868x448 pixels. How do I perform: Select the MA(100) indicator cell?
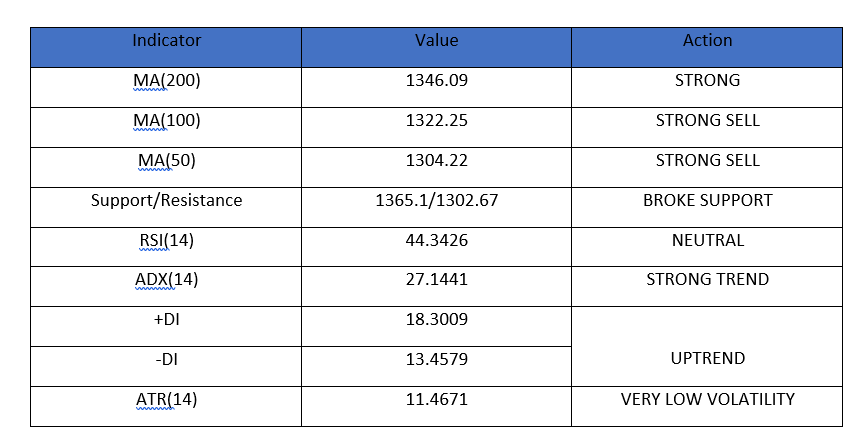[x=166, y=127]
